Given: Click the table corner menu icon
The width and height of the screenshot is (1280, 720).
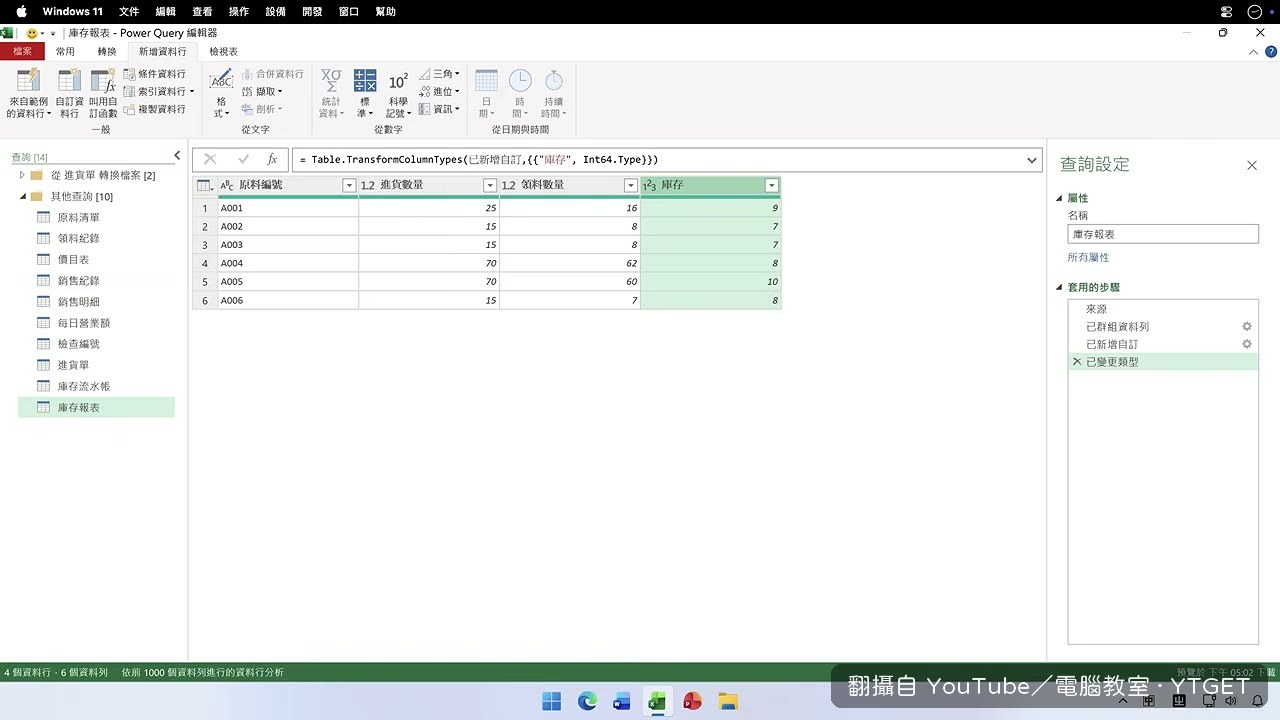Looking at the screenshot, I should (x=204, y=185).
